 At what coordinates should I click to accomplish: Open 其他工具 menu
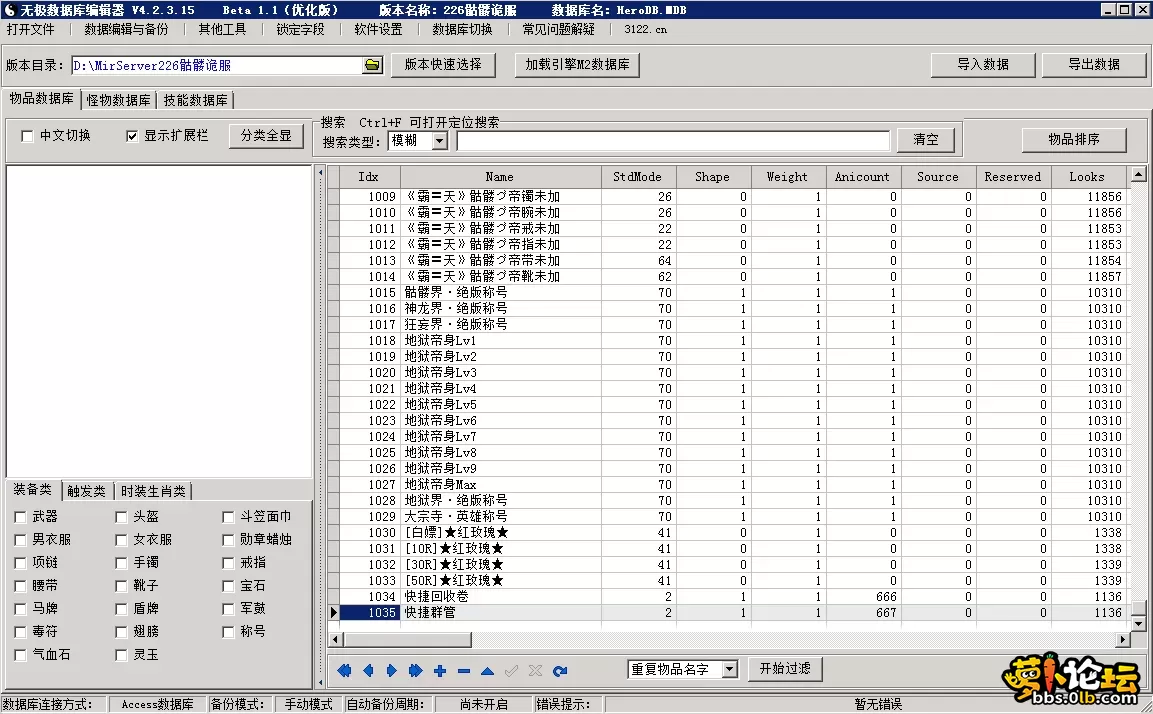[222, 29]
